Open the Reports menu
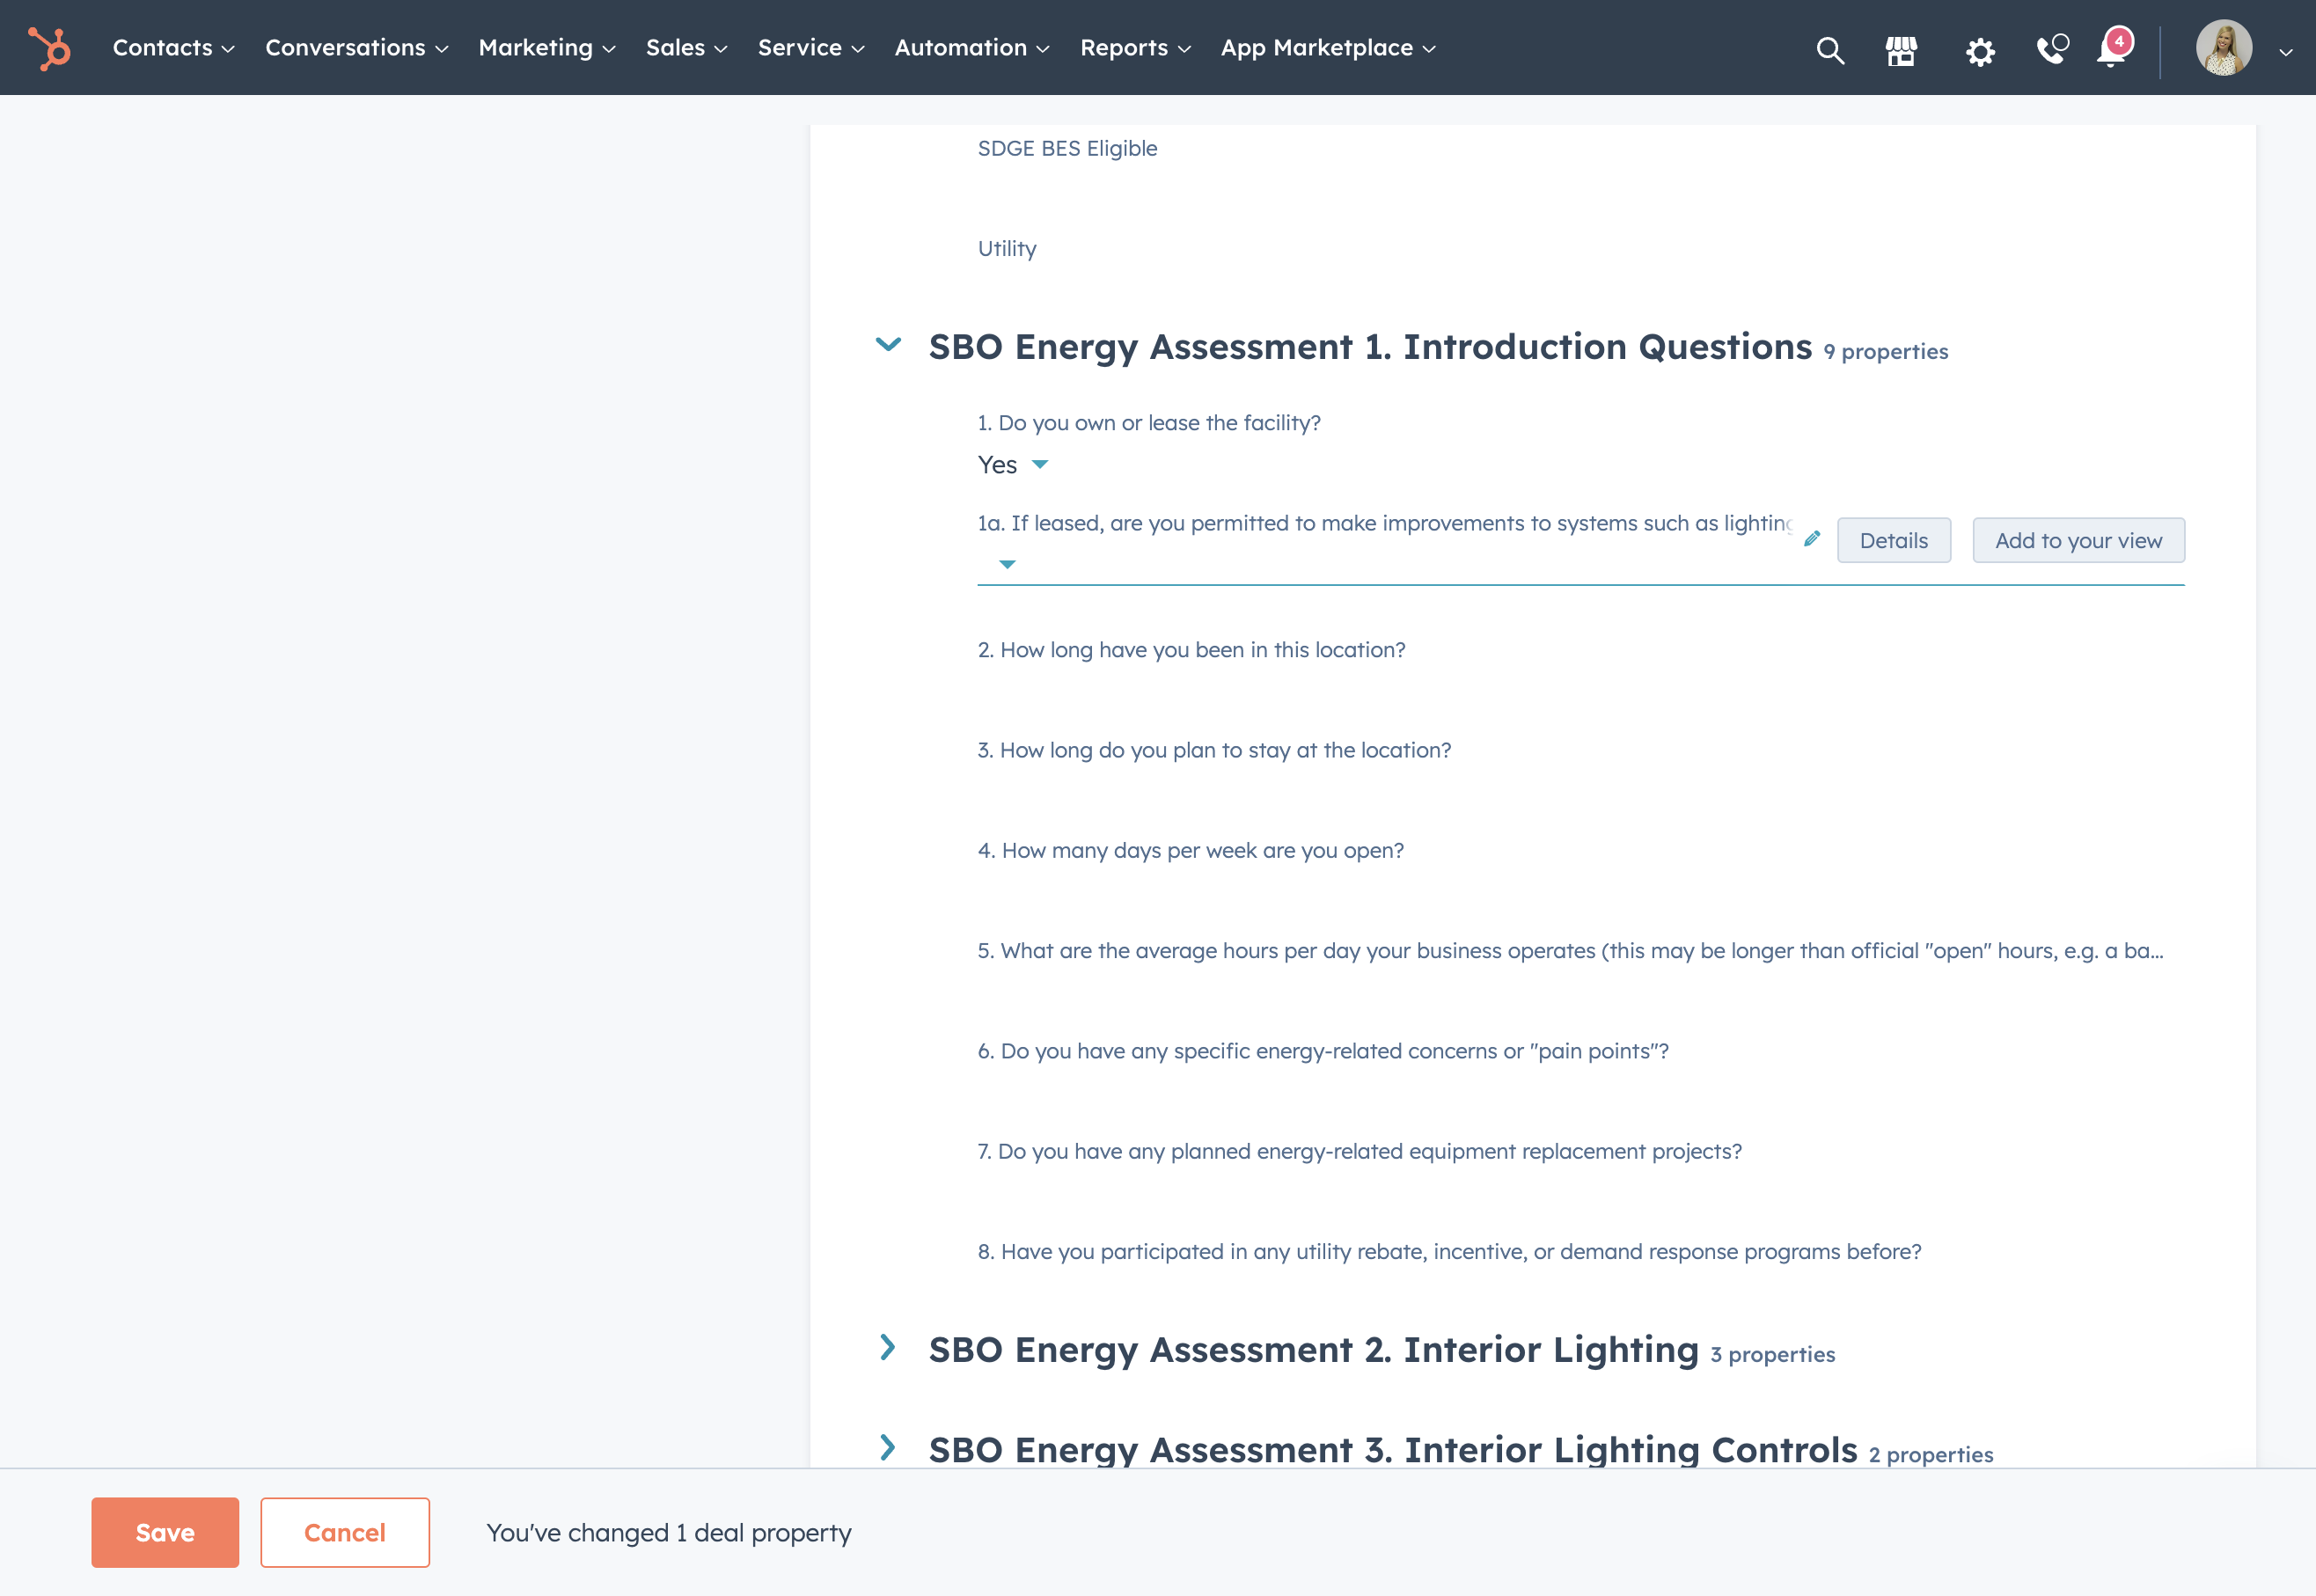The height and width of the screenshot is (1596, 2316). [x=1135, y=48]
